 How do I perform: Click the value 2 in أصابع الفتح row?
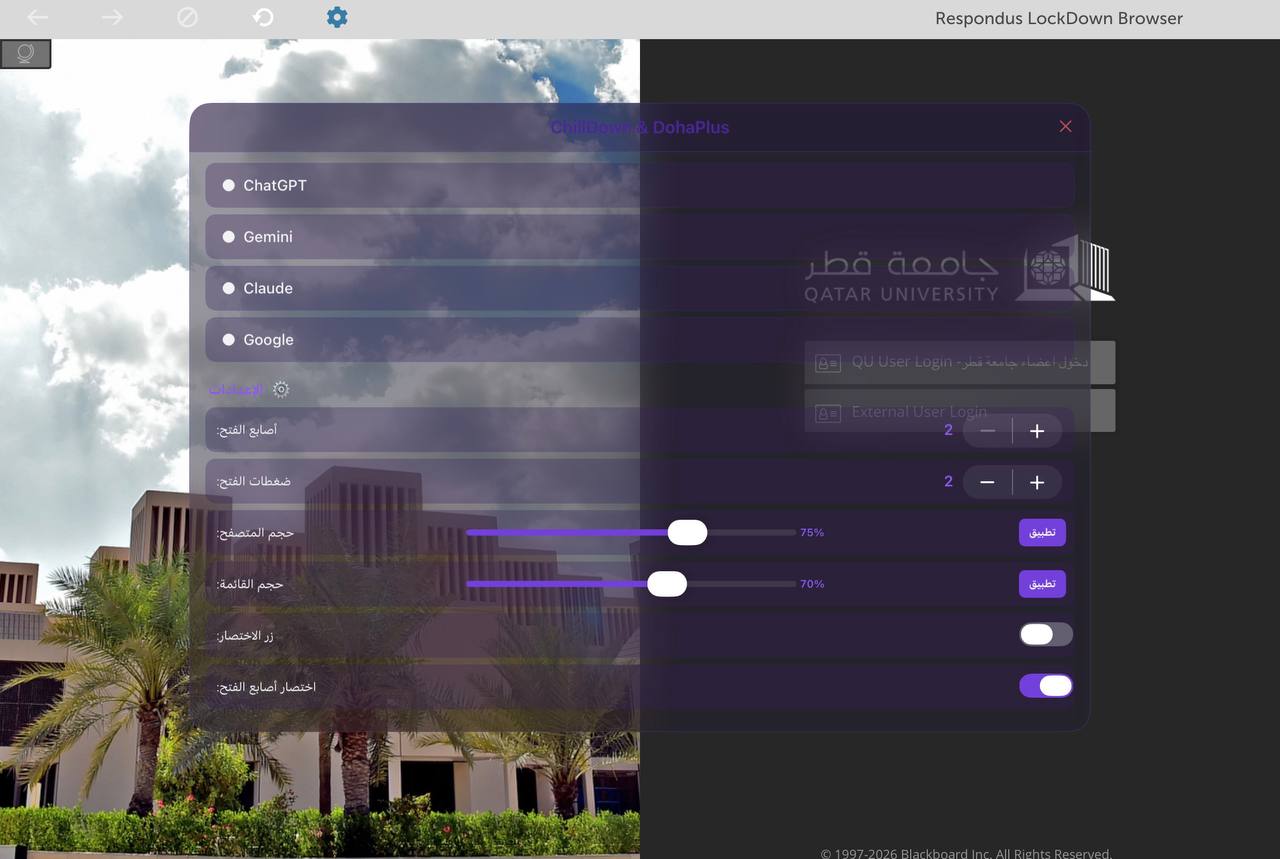(949, 430)
